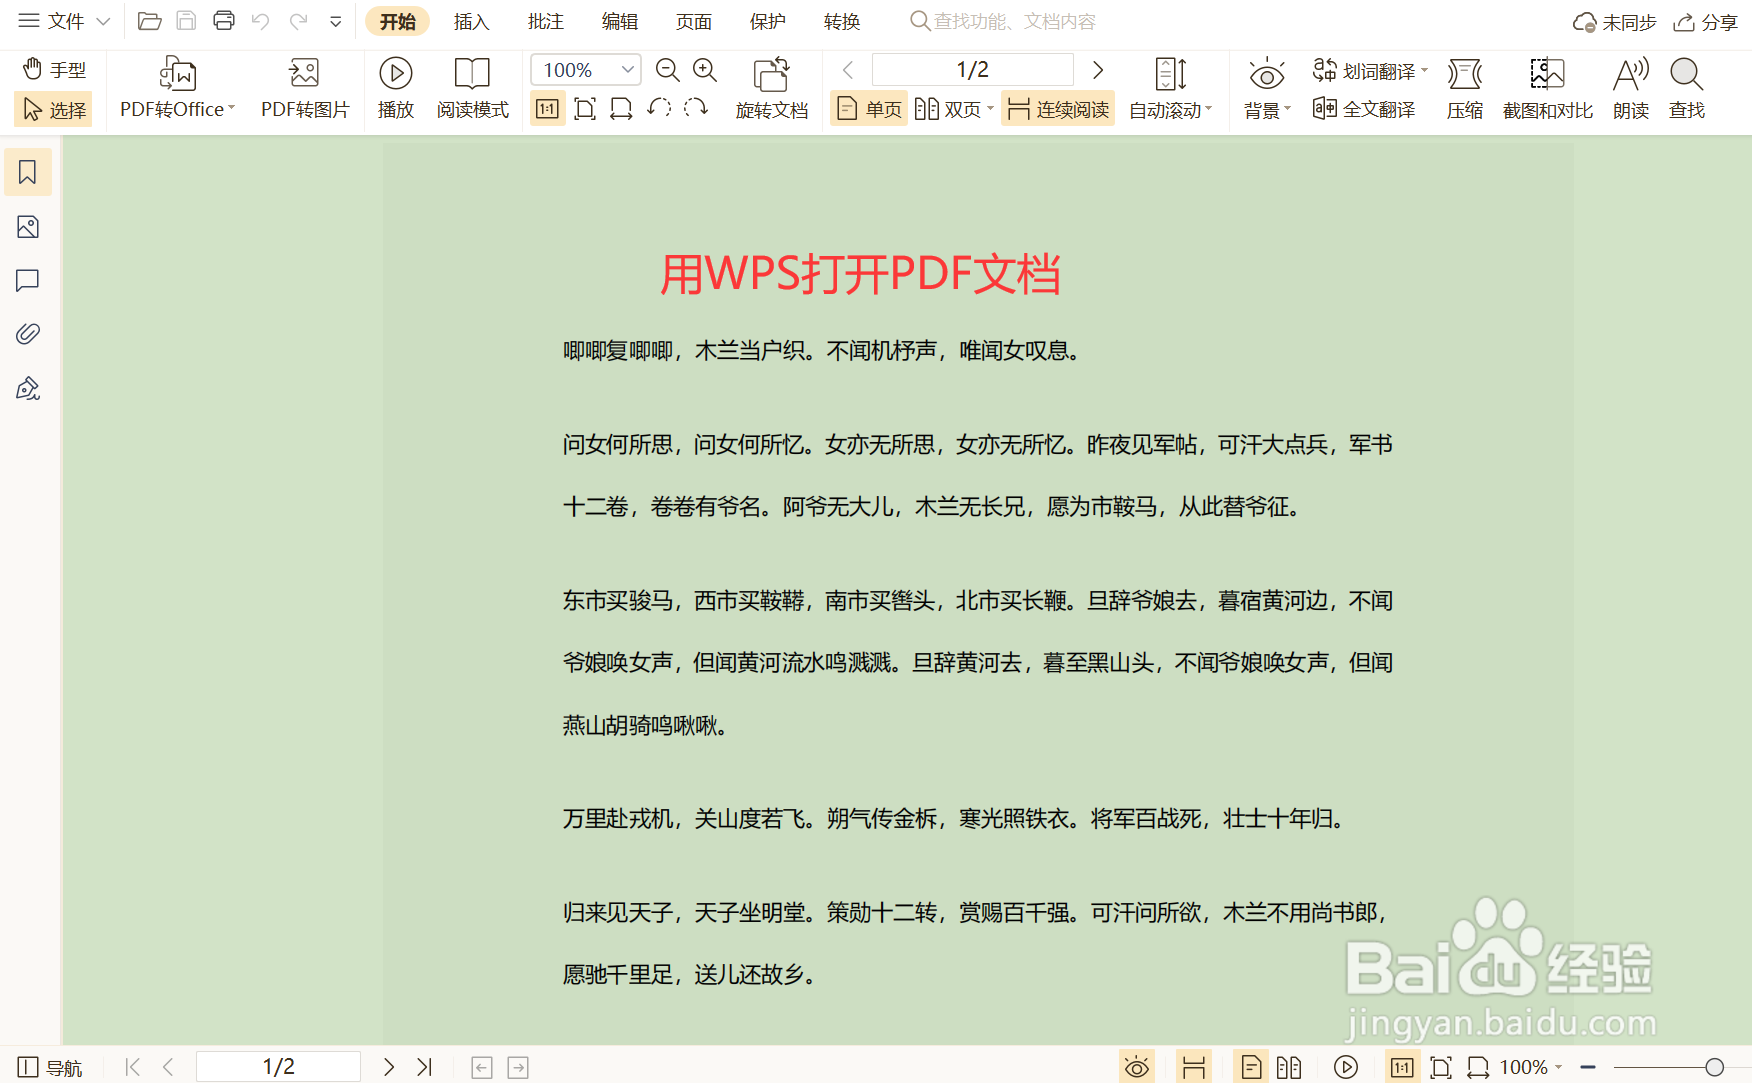Start 朗读 read aloud

1630,88
